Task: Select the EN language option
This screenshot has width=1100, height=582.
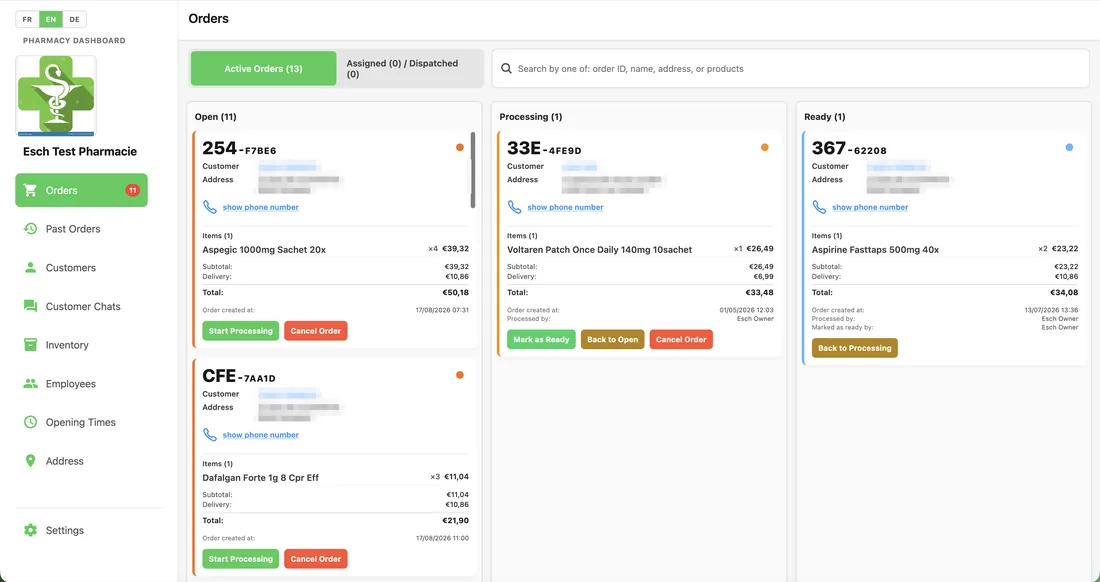Action: pyautogui.click(x=51, y=20)
